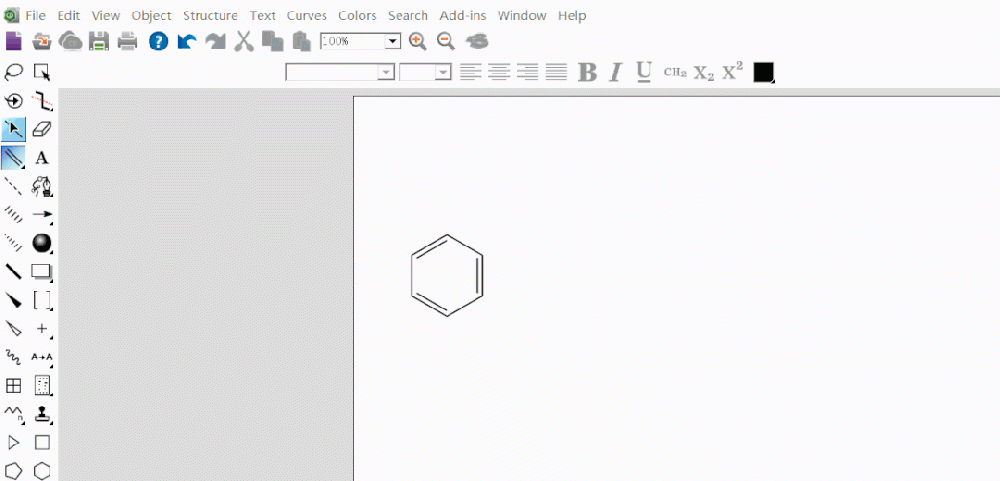This screenshot has width=1000, height=481.
Task: Select the TLC Plate tool
Action: coord(42,385)
